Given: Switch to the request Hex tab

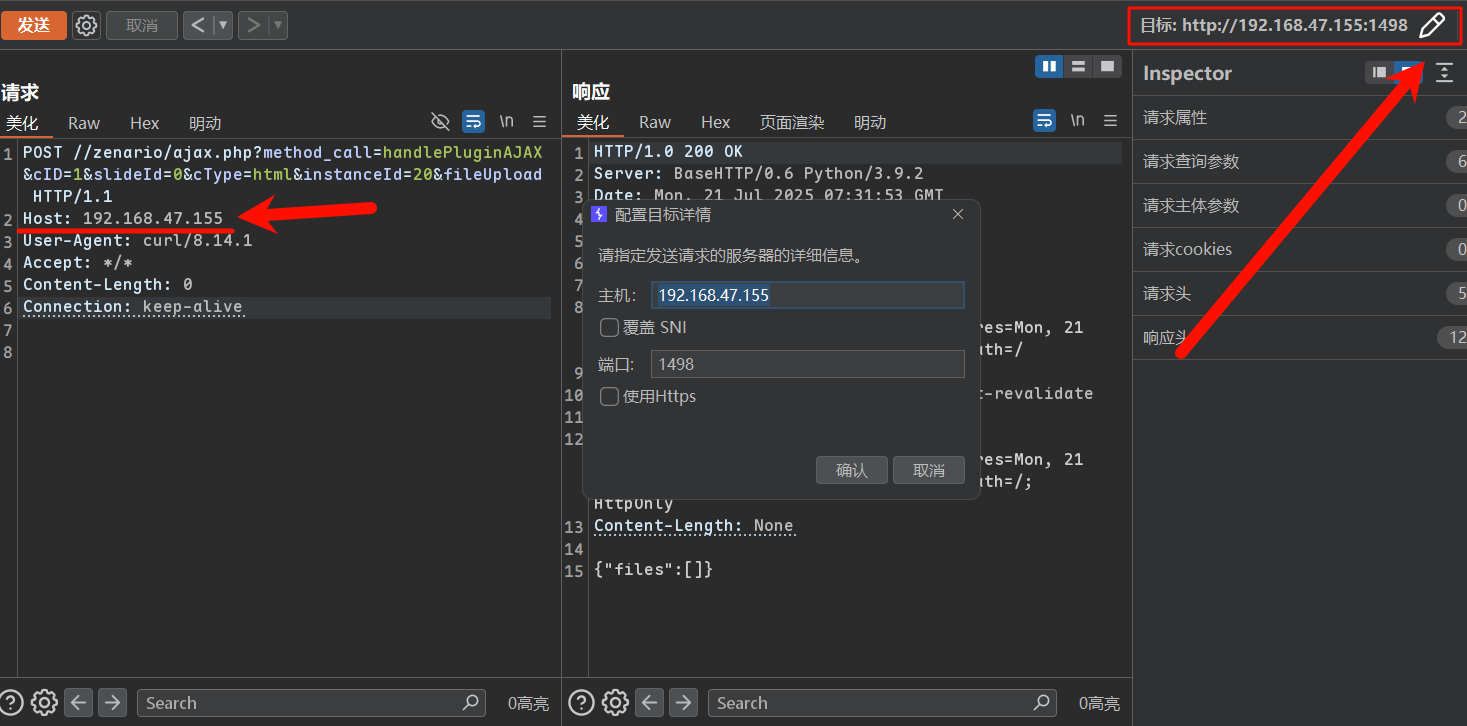Looking at the screenshot, I should [x=144, y=123].
